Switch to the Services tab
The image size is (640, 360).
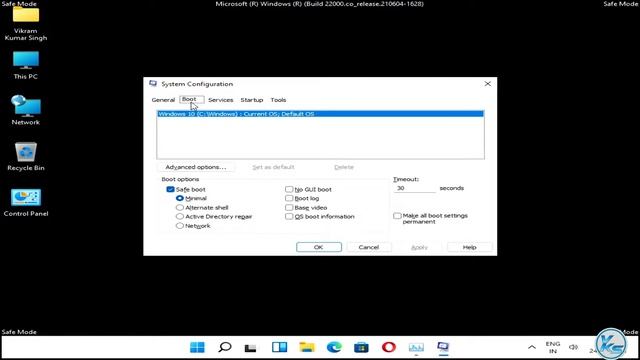click(220, 100)
